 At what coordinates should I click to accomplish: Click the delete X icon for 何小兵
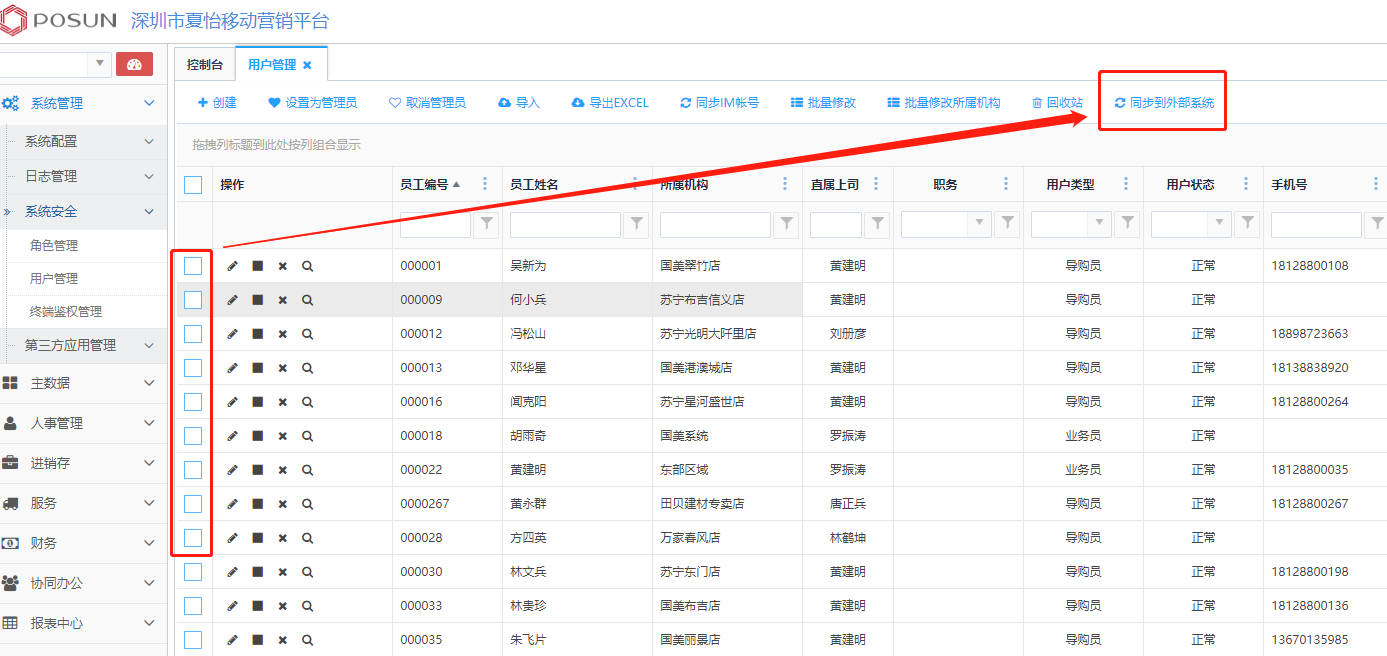[x=282, y=300]
